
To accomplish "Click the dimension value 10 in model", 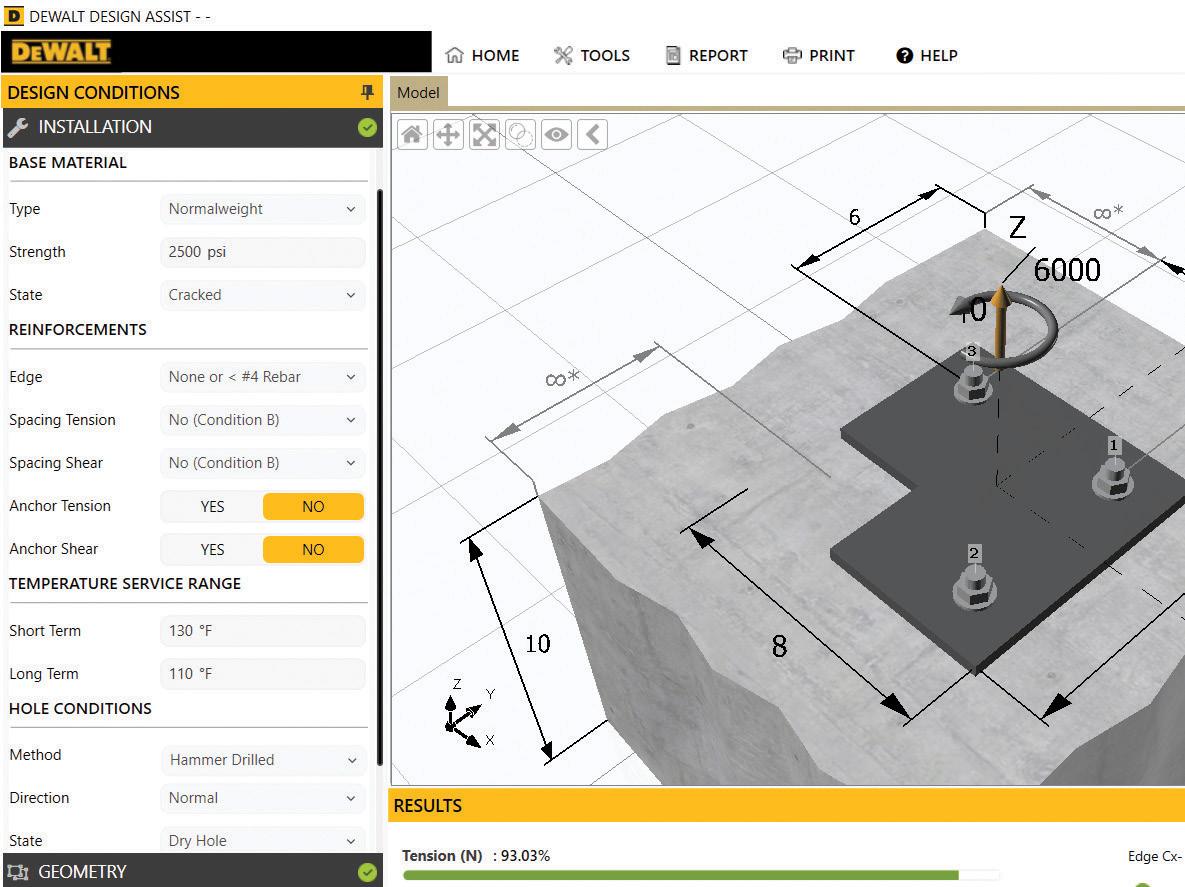I will tap(537, 644).
